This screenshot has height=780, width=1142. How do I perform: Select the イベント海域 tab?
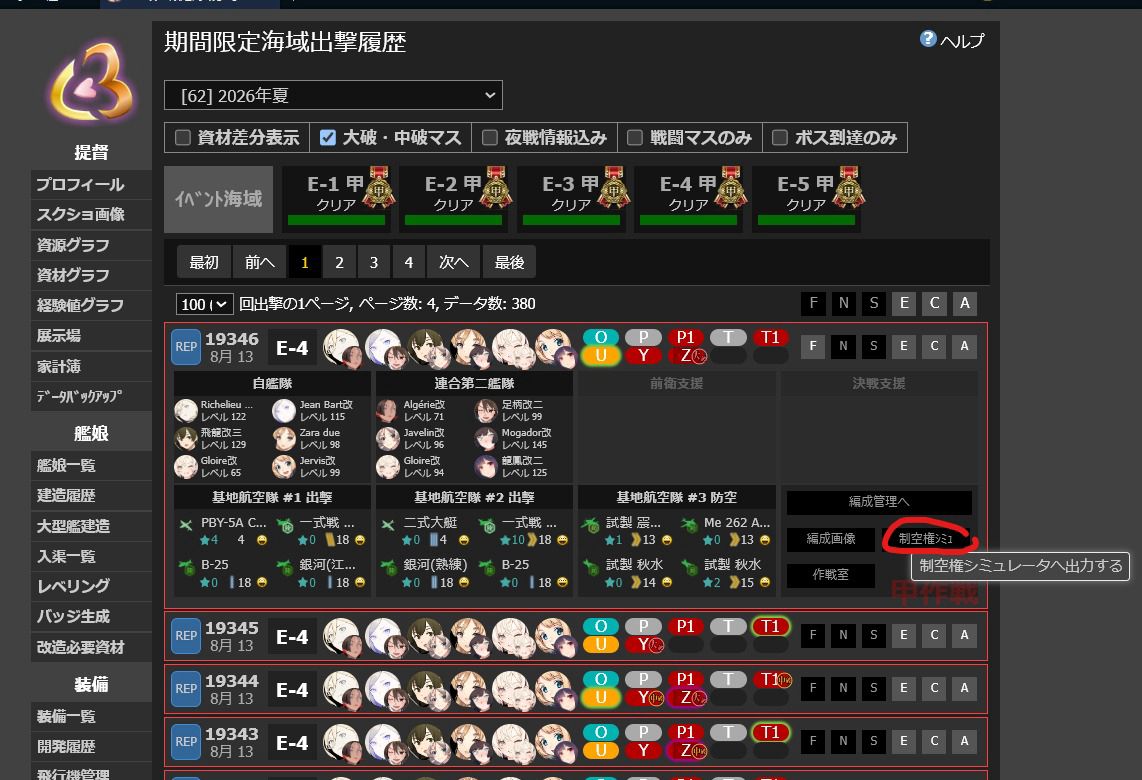tap(218, 199)
